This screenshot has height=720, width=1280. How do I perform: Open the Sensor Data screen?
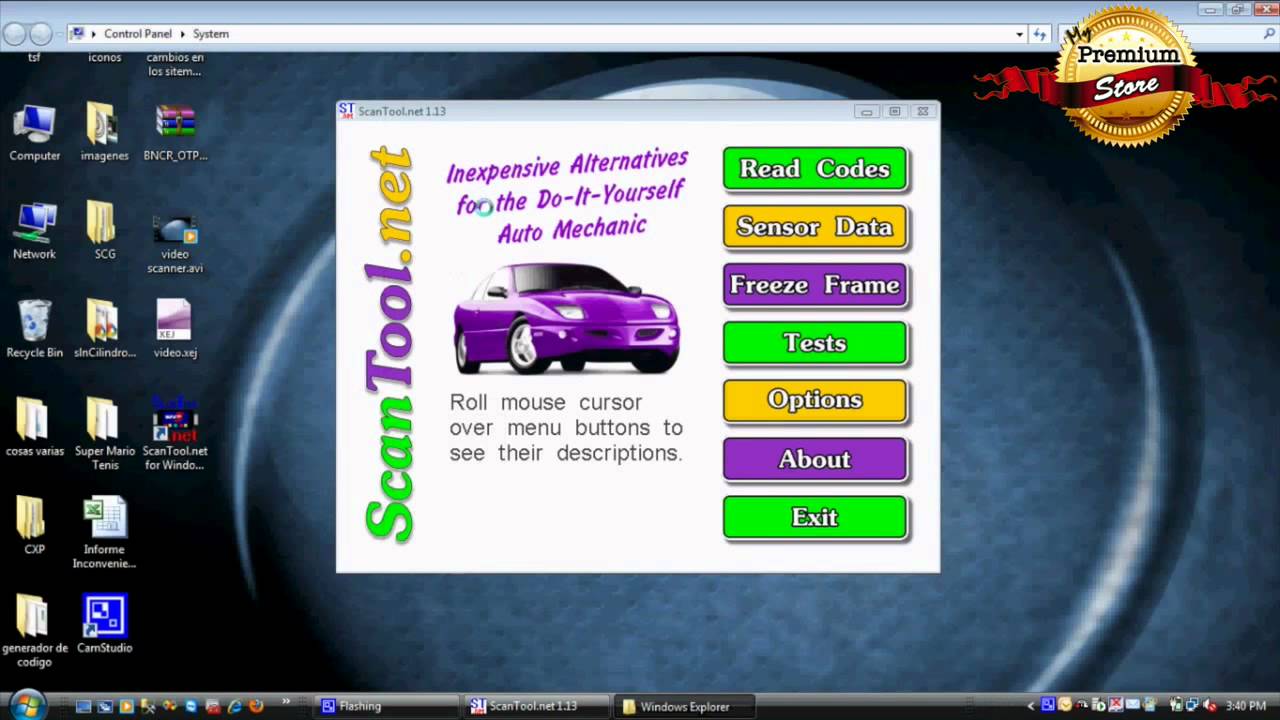pyautogui.click(x=815, y=227)
